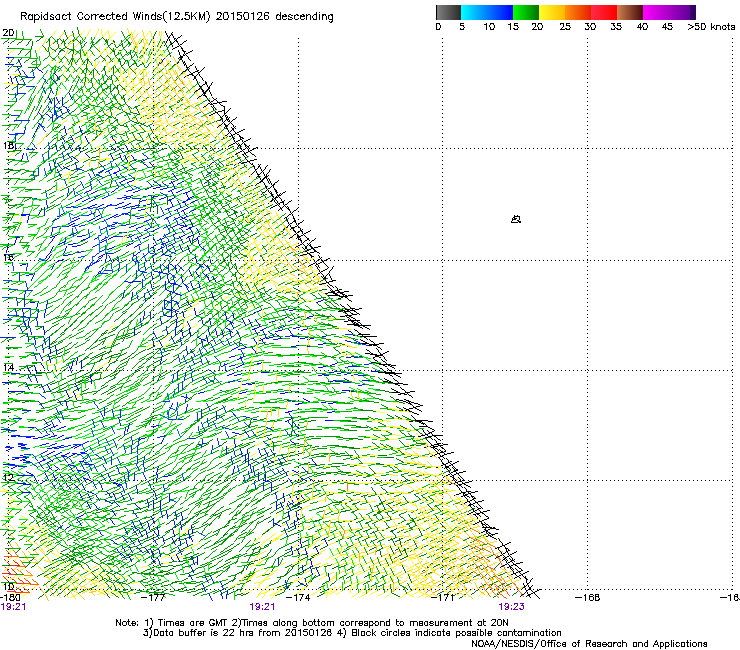Click the small island marker east of -171

coord(516,219)
